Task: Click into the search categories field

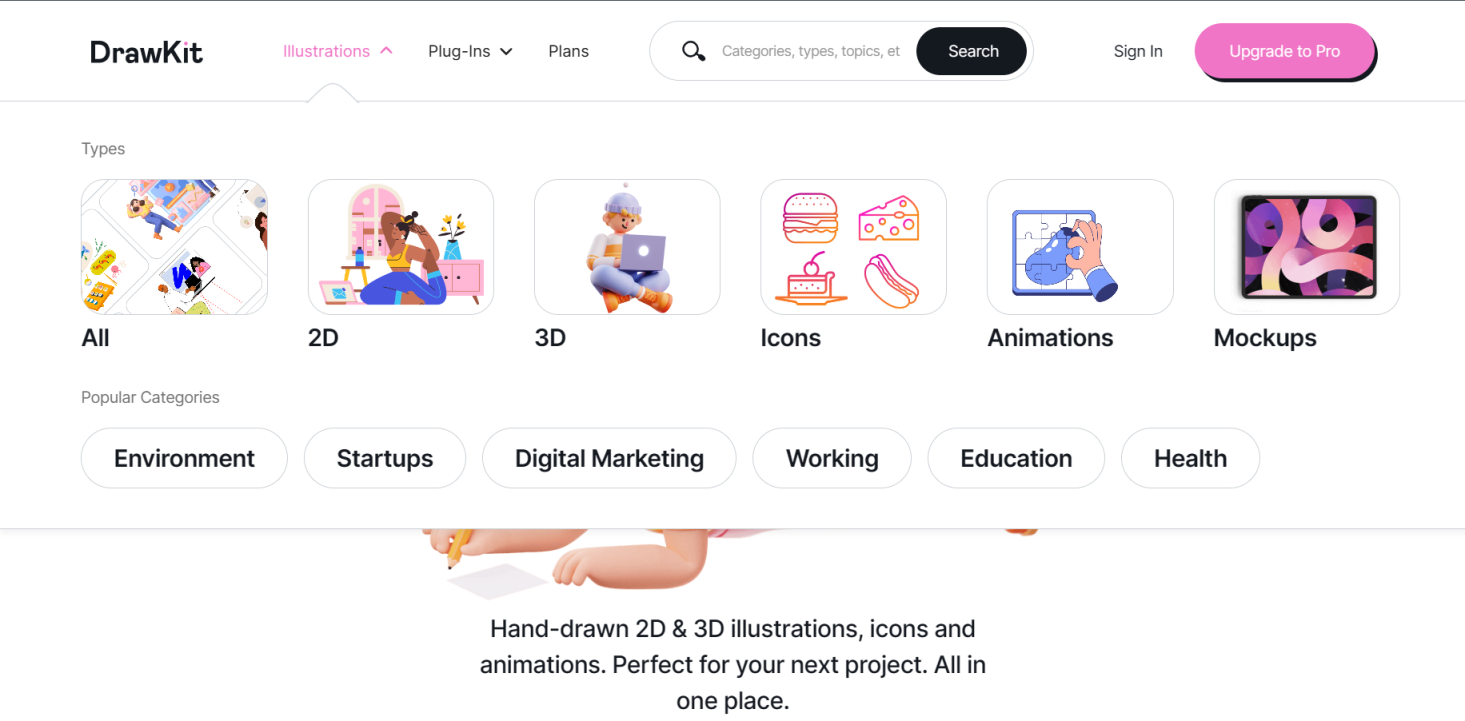Action: (x=811, y=51)
